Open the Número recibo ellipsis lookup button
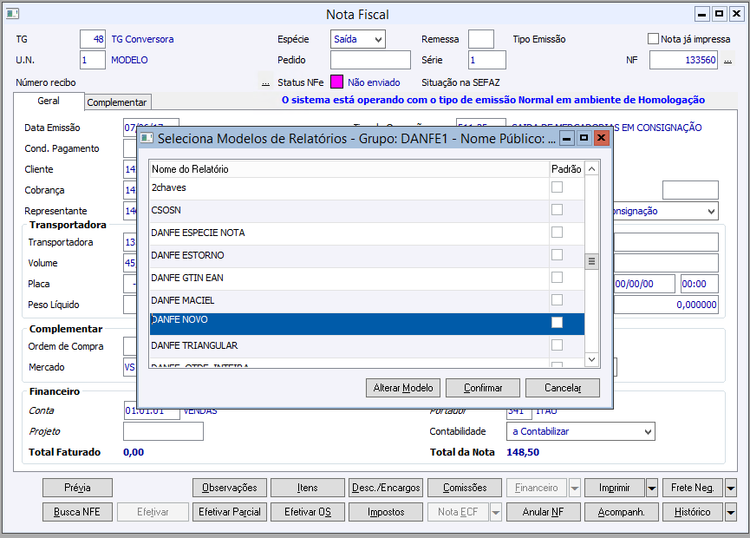This screenshot has height=538, width=750. [265, 82]
